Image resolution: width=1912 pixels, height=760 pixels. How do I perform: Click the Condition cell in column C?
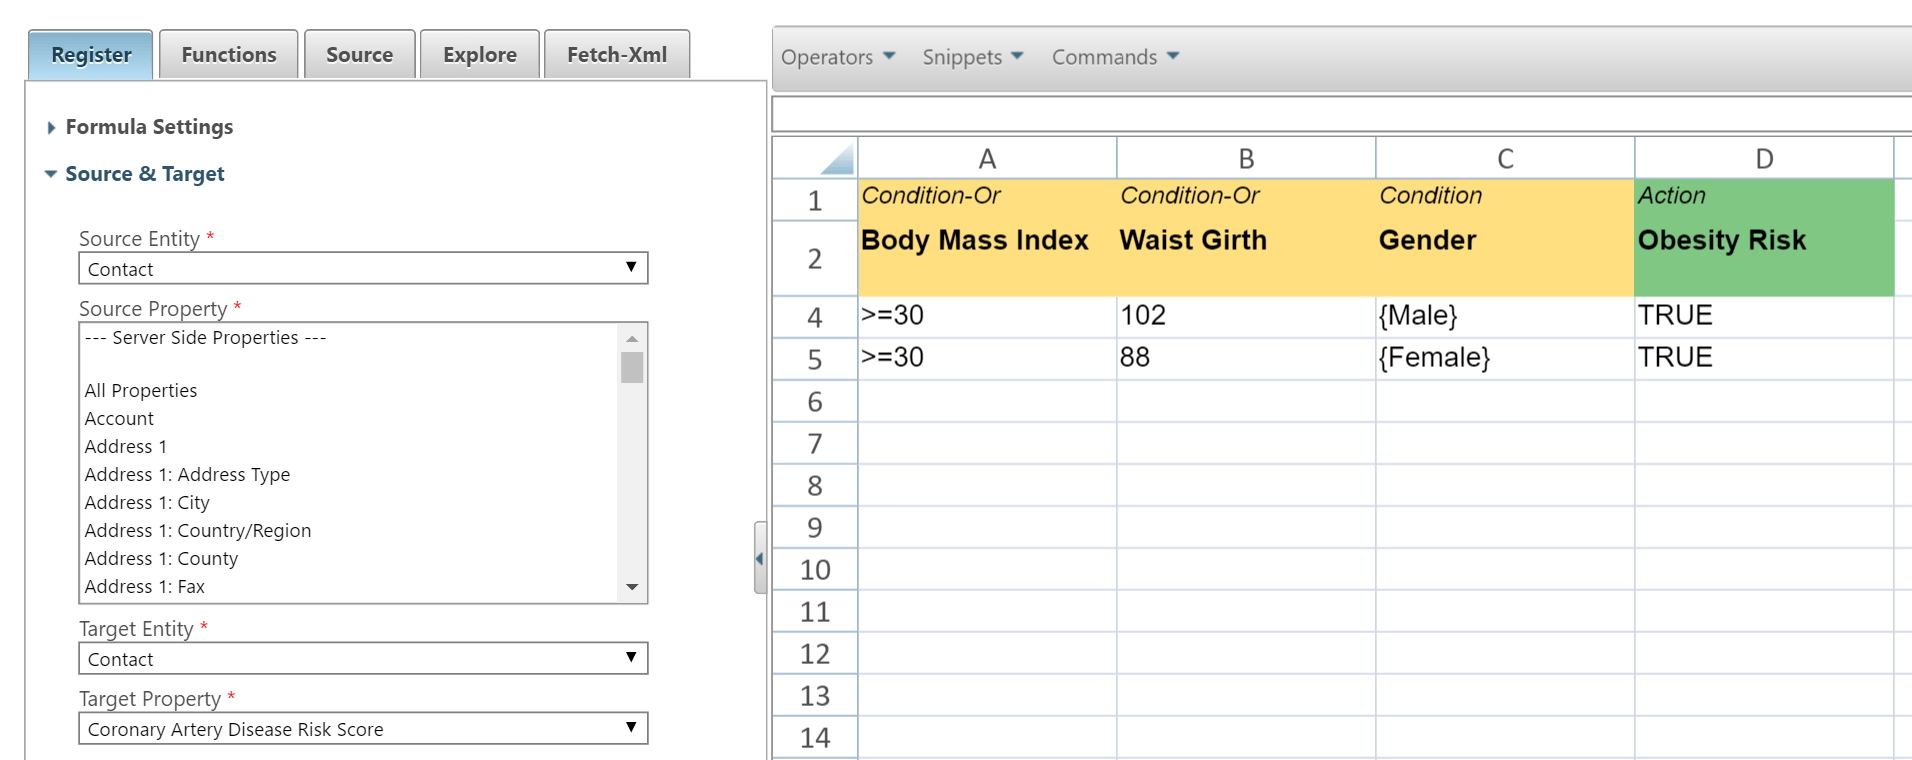[1505, 200]
